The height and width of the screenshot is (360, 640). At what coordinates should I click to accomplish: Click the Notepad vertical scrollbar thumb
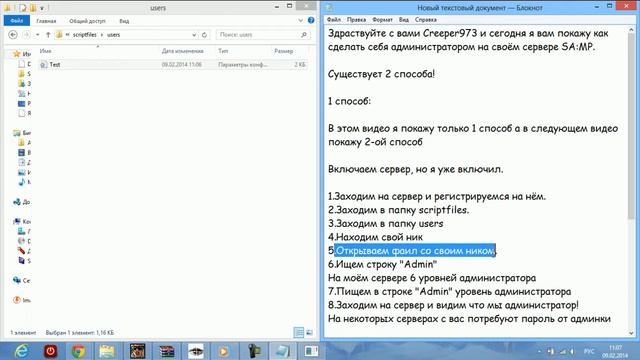(631, 127)
